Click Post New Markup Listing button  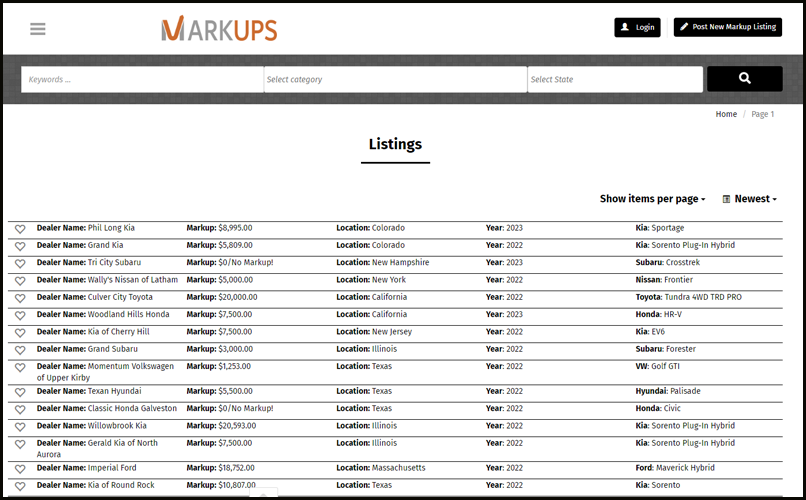click(x=727, y=27)
